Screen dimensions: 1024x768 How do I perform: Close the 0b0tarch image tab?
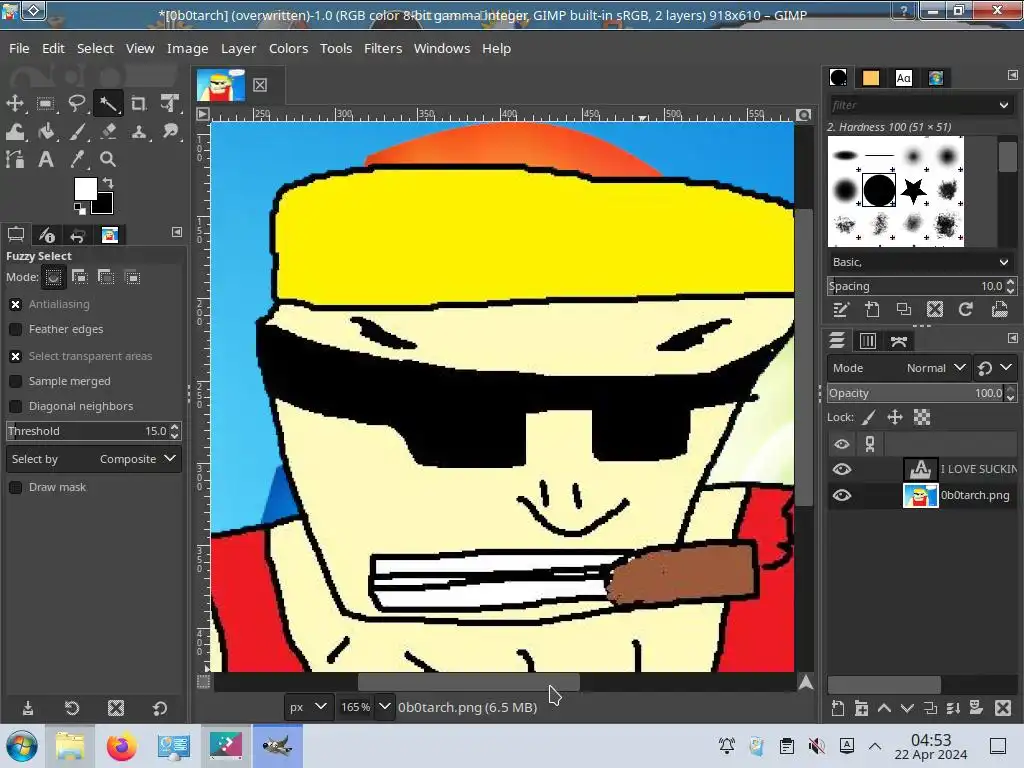click(x=260, y=85)
